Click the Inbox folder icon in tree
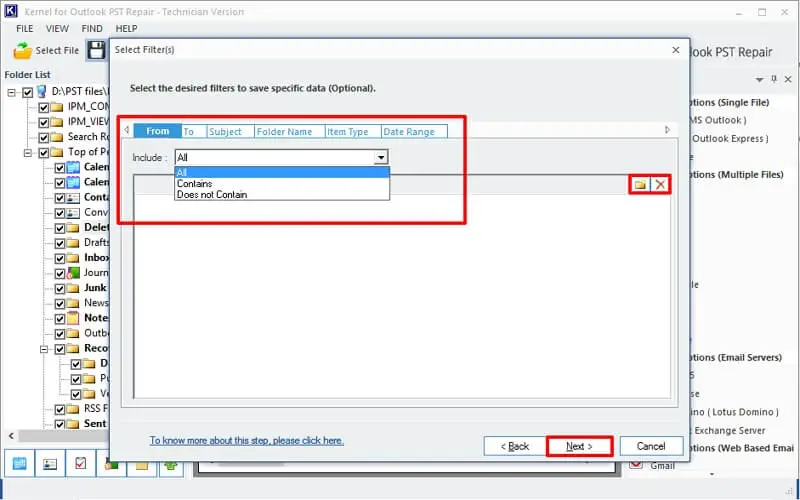This screenshot has width=800, height=500. [73, 258]
